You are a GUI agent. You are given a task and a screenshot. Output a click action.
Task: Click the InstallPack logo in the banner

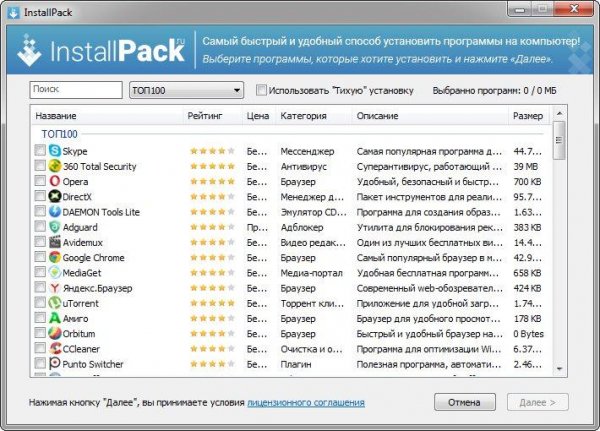coord(101,51)
